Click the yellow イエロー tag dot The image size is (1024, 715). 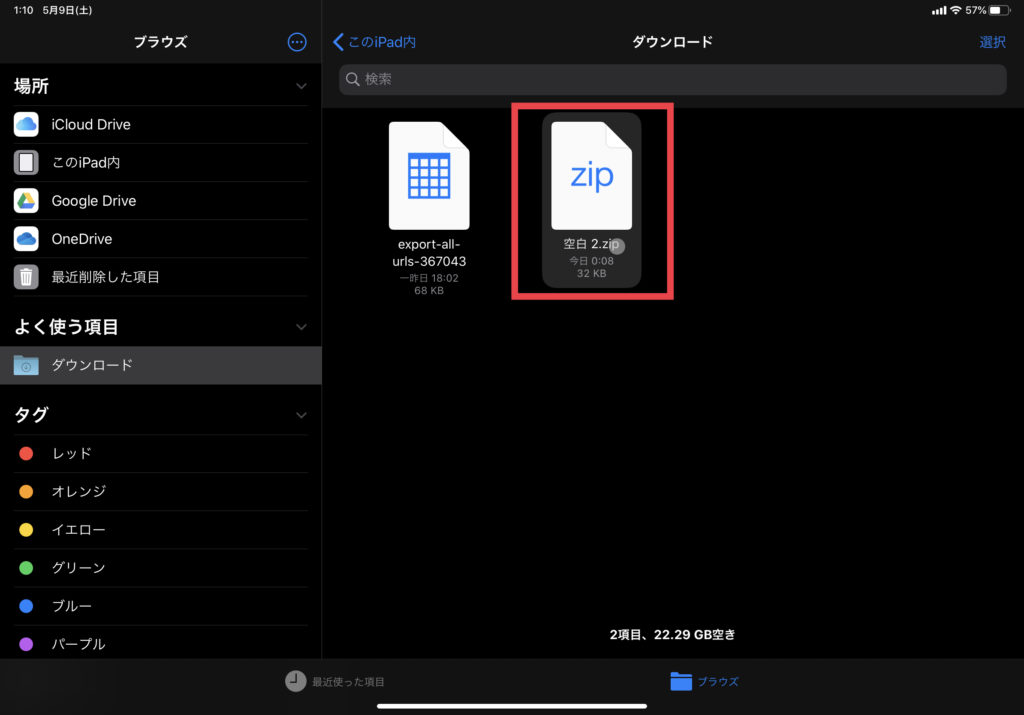click(26, 530)
